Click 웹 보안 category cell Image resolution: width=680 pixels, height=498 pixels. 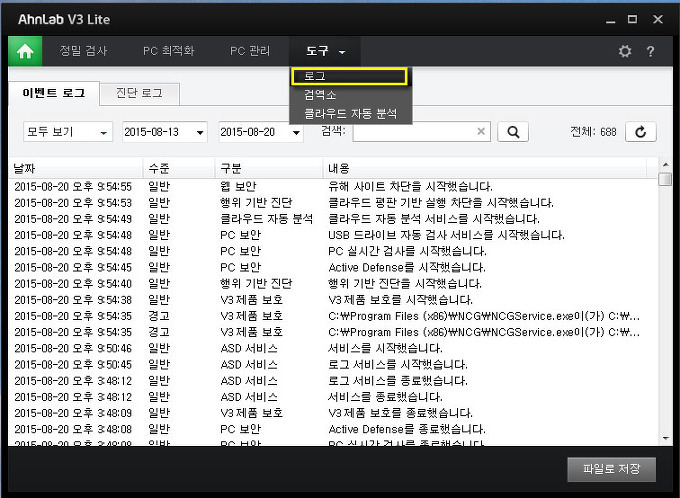(238, 187)
